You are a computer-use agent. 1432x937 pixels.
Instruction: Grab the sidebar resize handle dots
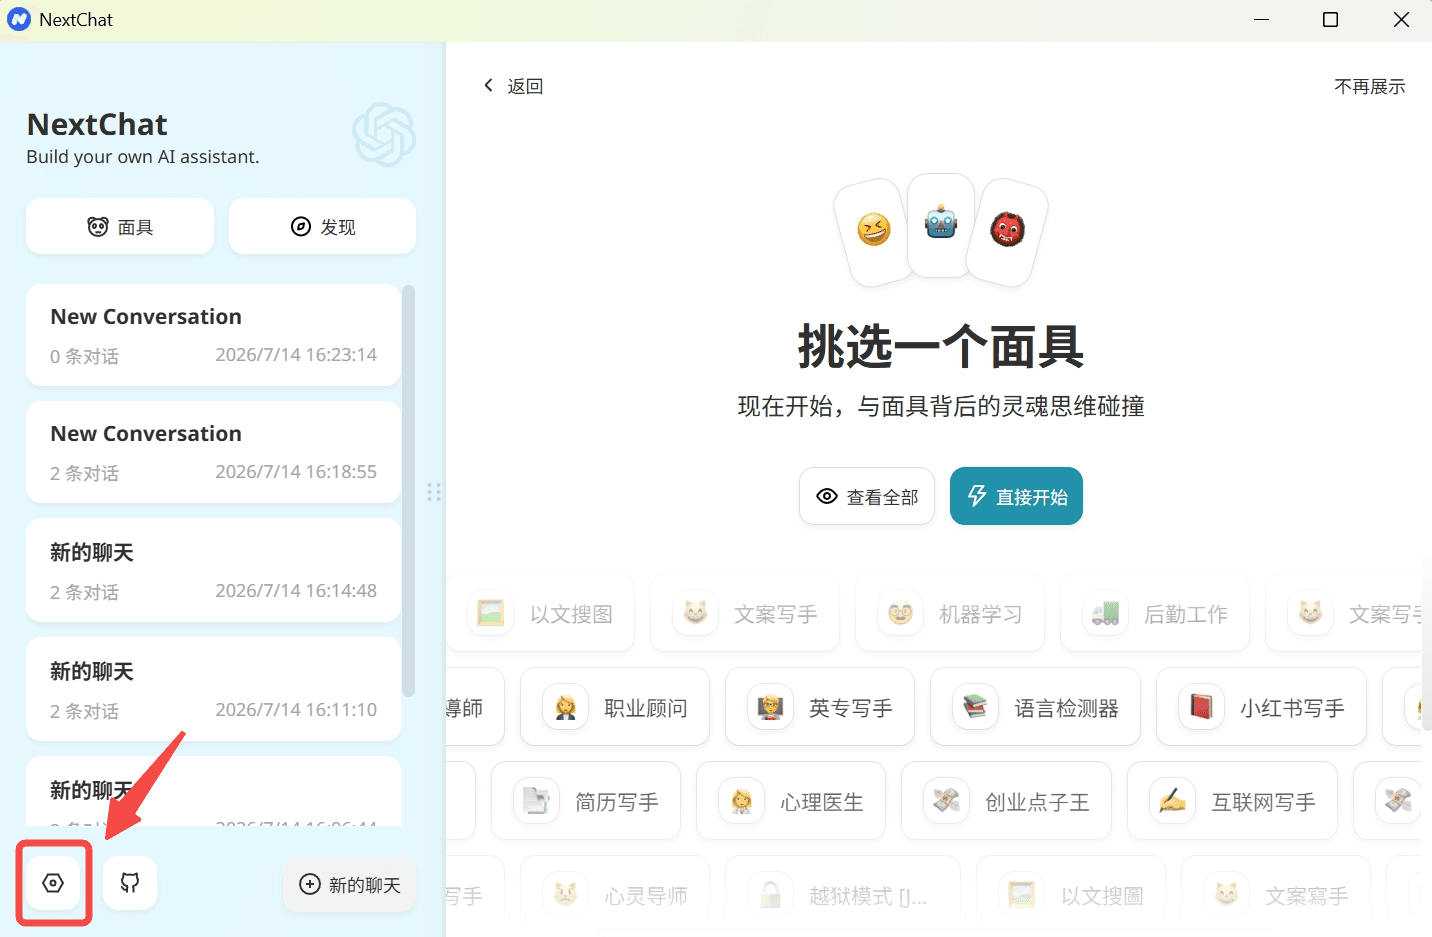(434, 492)
